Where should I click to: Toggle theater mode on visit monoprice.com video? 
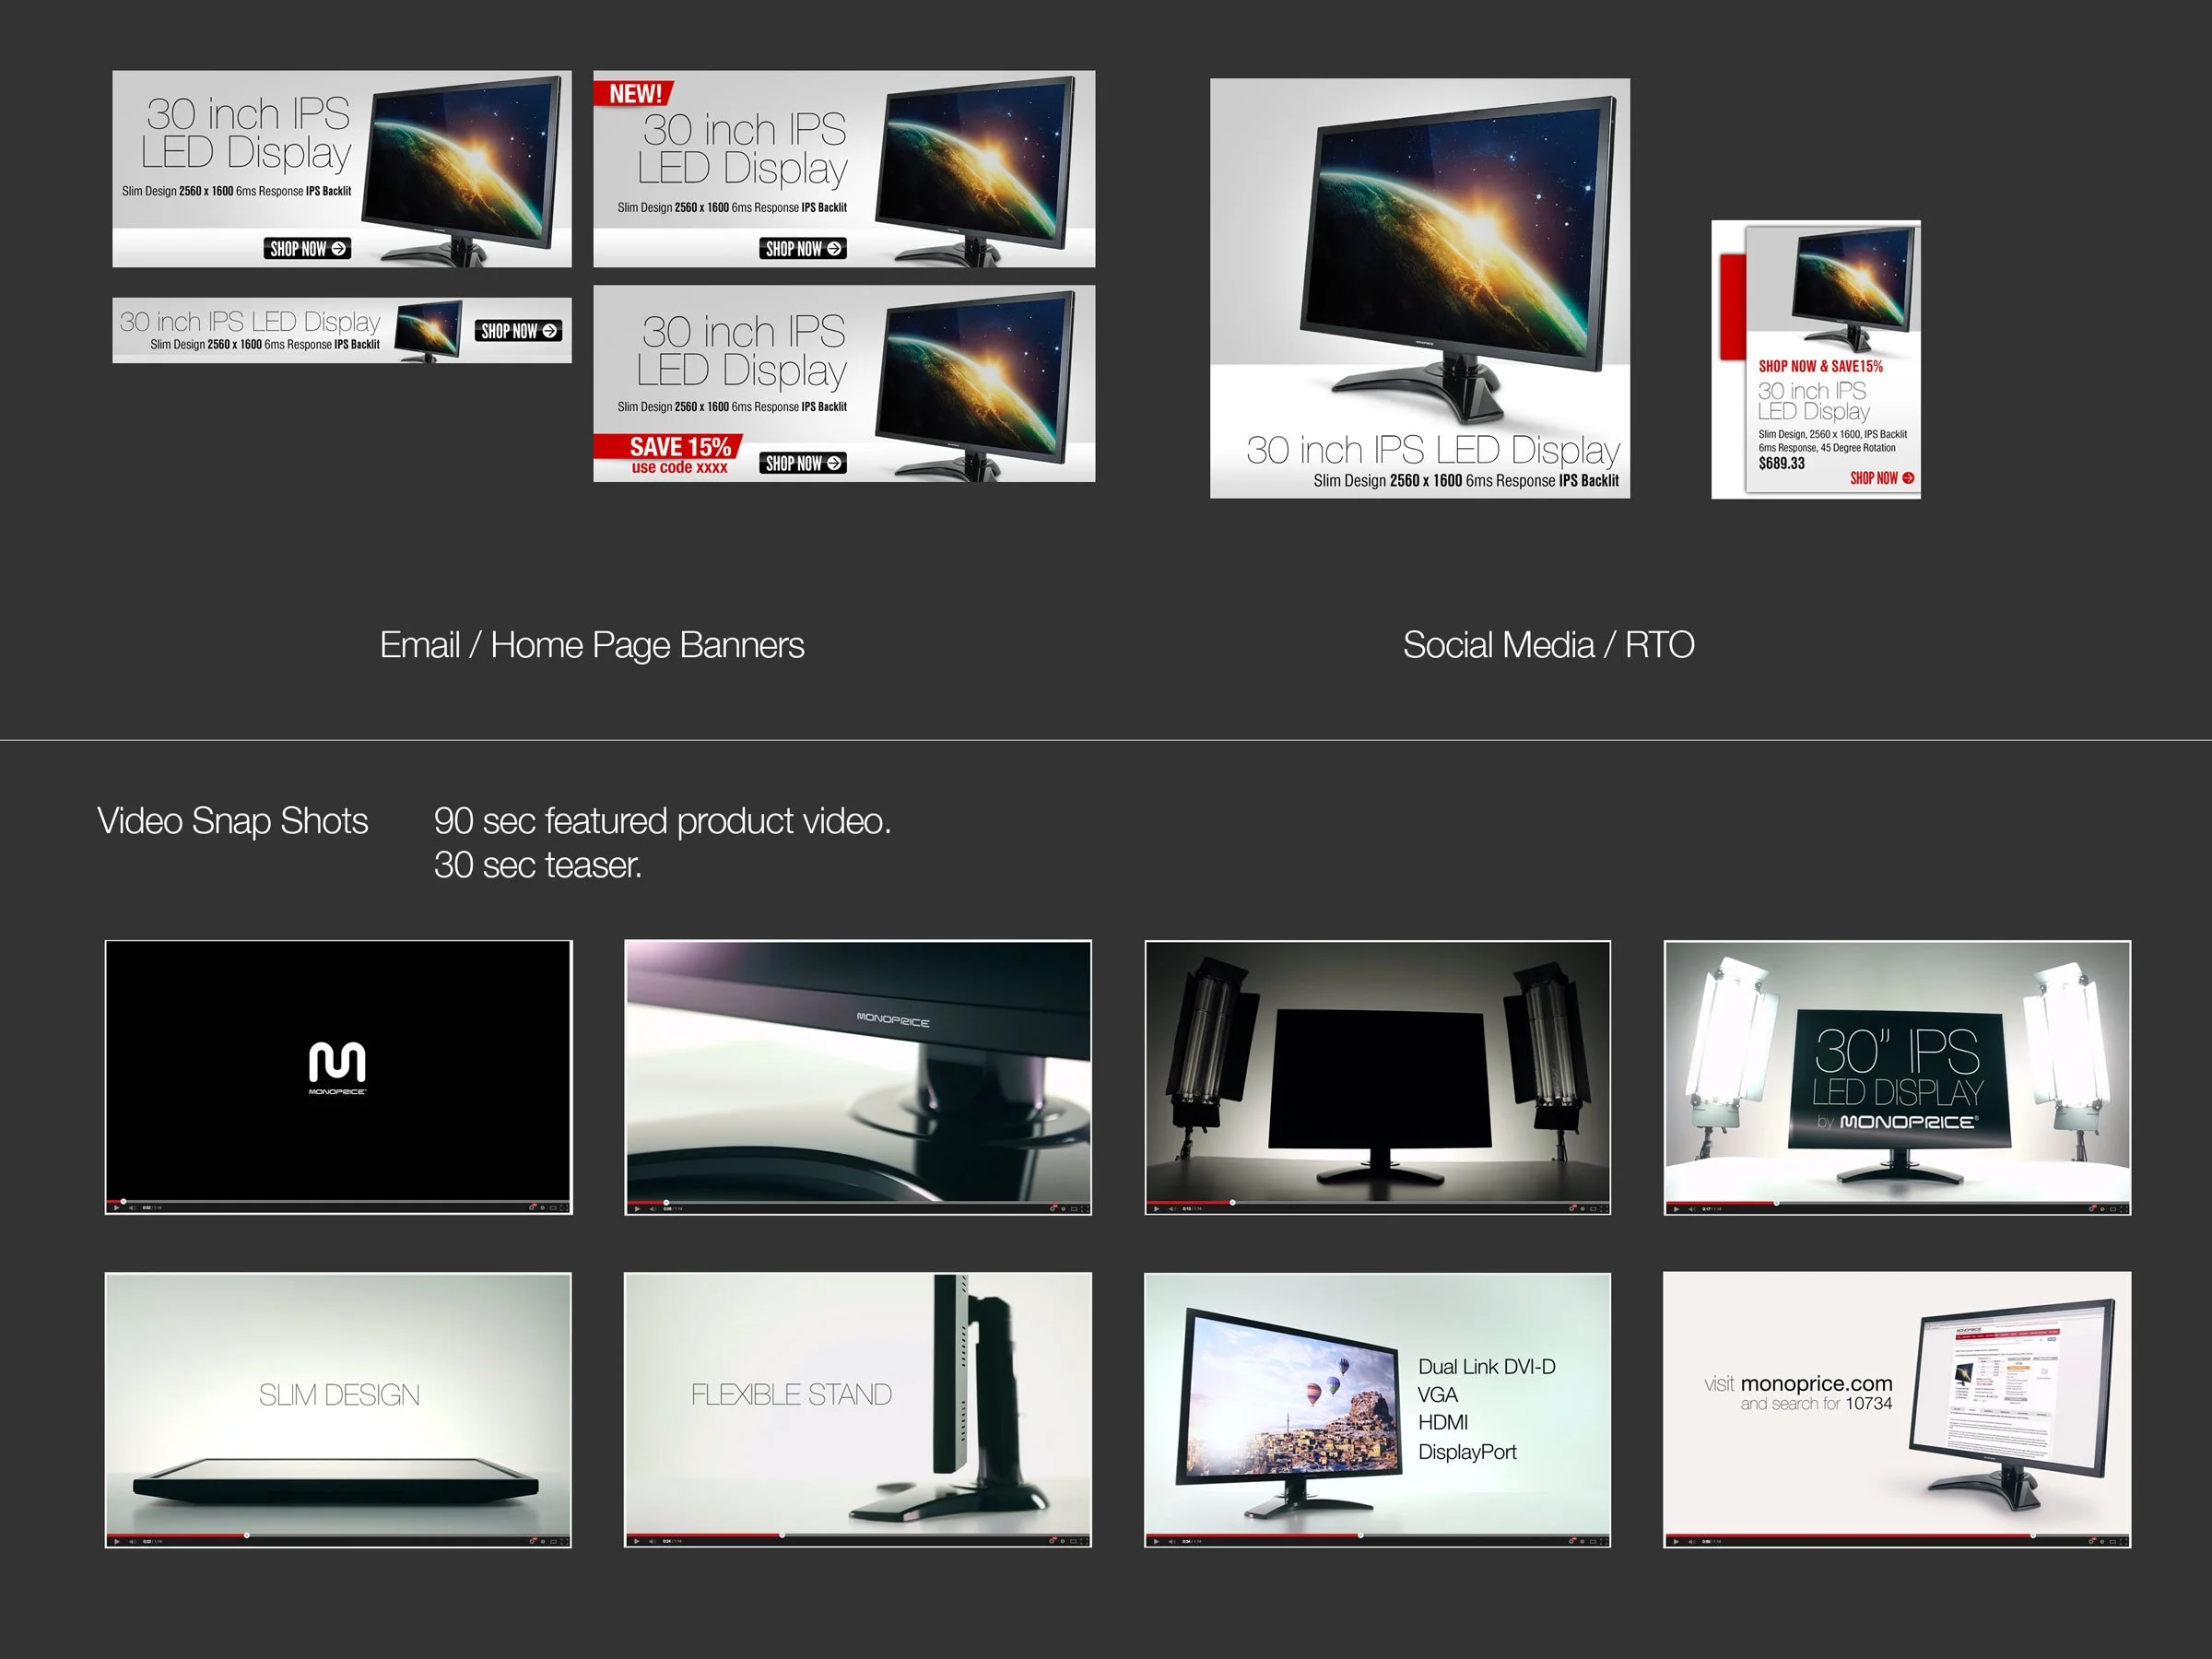pyautogui.click(x=2112, y=1542)
